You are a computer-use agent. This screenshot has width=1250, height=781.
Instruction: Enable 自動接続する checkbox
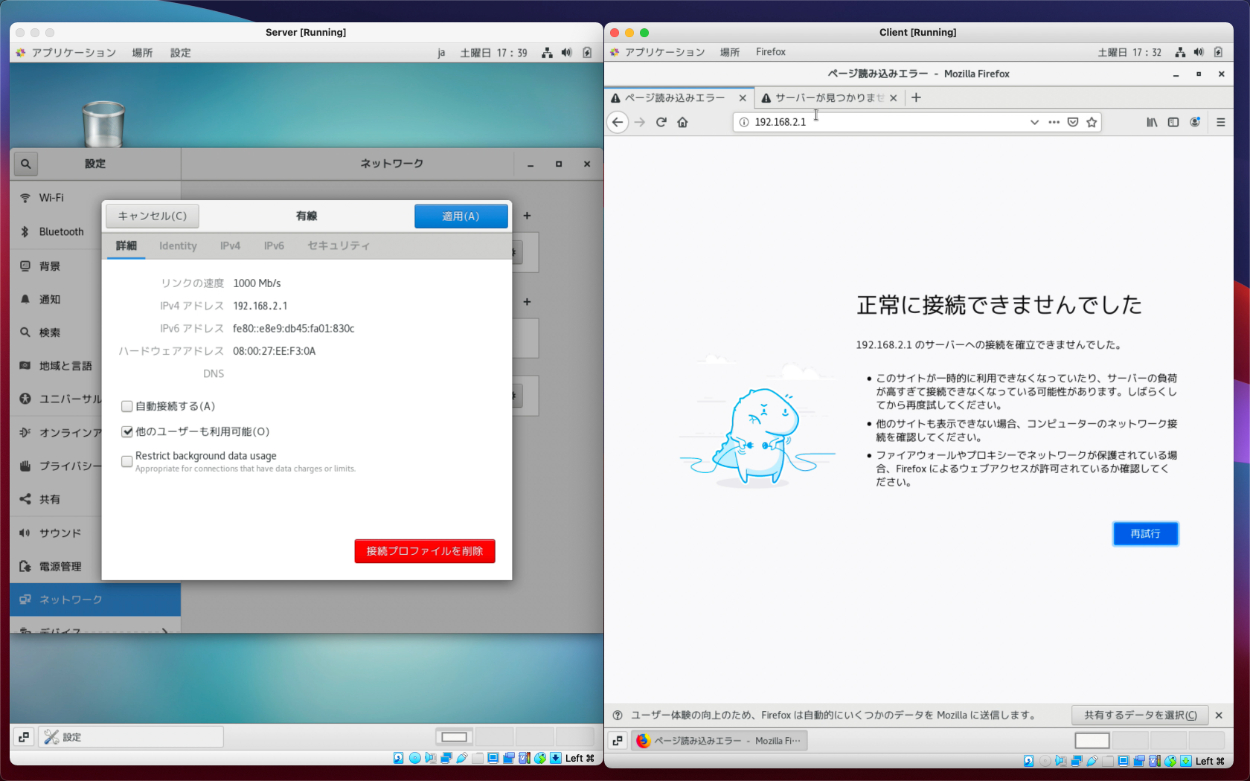click(127, 407)
